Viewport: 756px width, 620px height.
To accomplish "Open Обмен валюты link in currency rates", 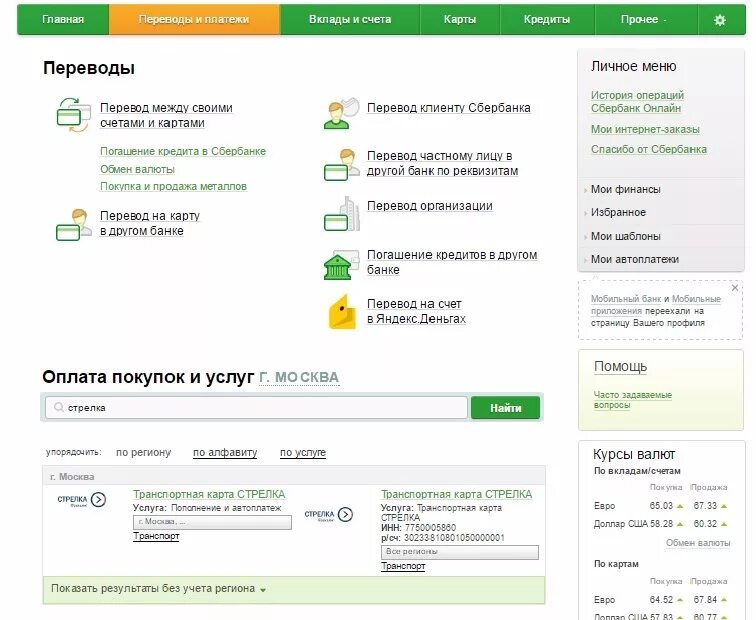I will (698, 543).
